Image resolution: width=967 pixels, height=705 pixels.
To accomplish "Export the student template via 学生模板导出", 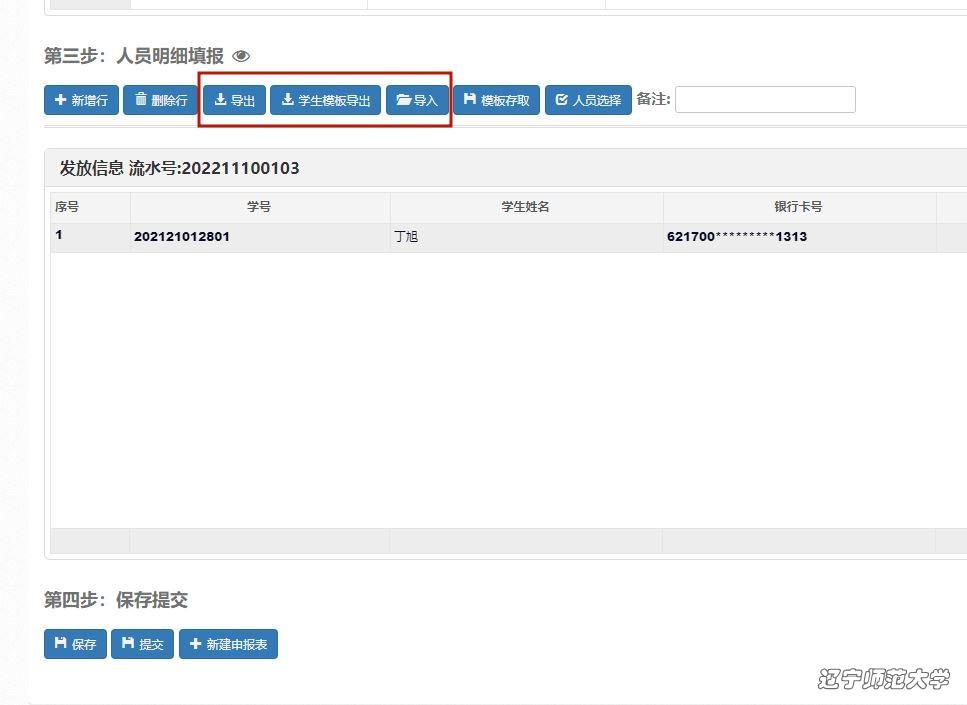I will (325, 100).
